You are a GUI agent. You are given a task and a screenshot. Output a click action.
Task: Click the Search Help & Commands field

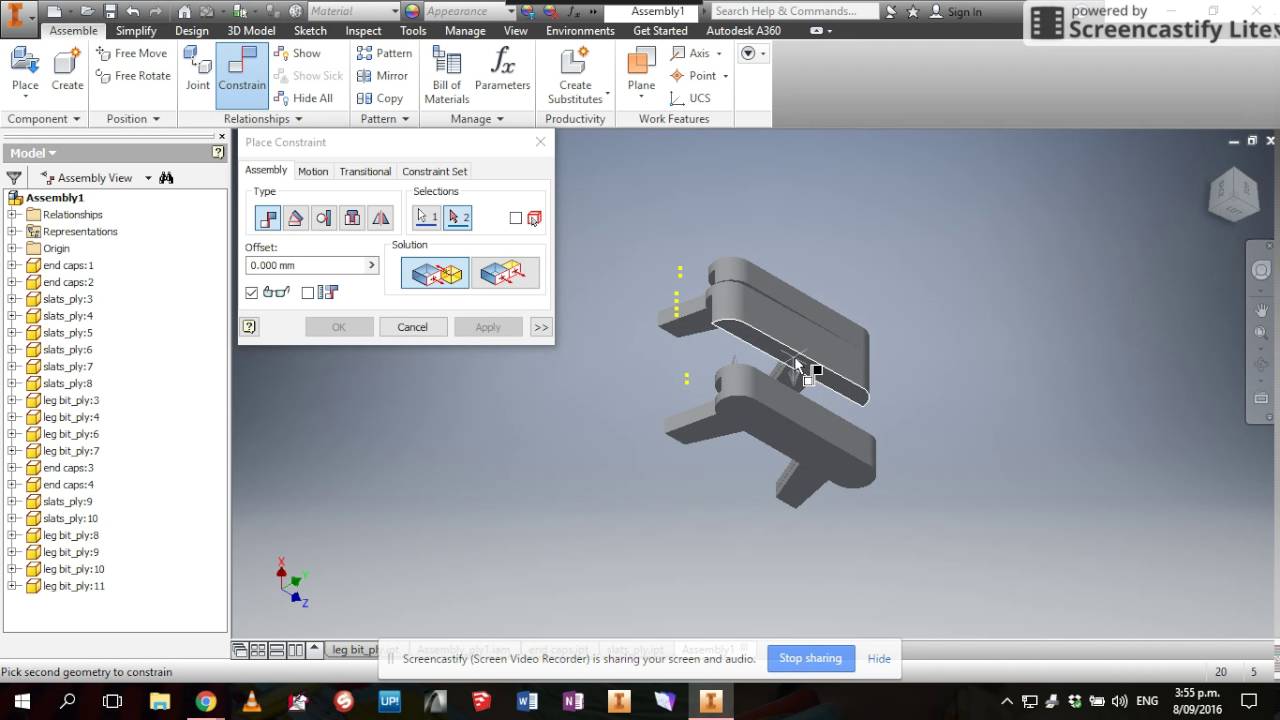coord(794,11)
